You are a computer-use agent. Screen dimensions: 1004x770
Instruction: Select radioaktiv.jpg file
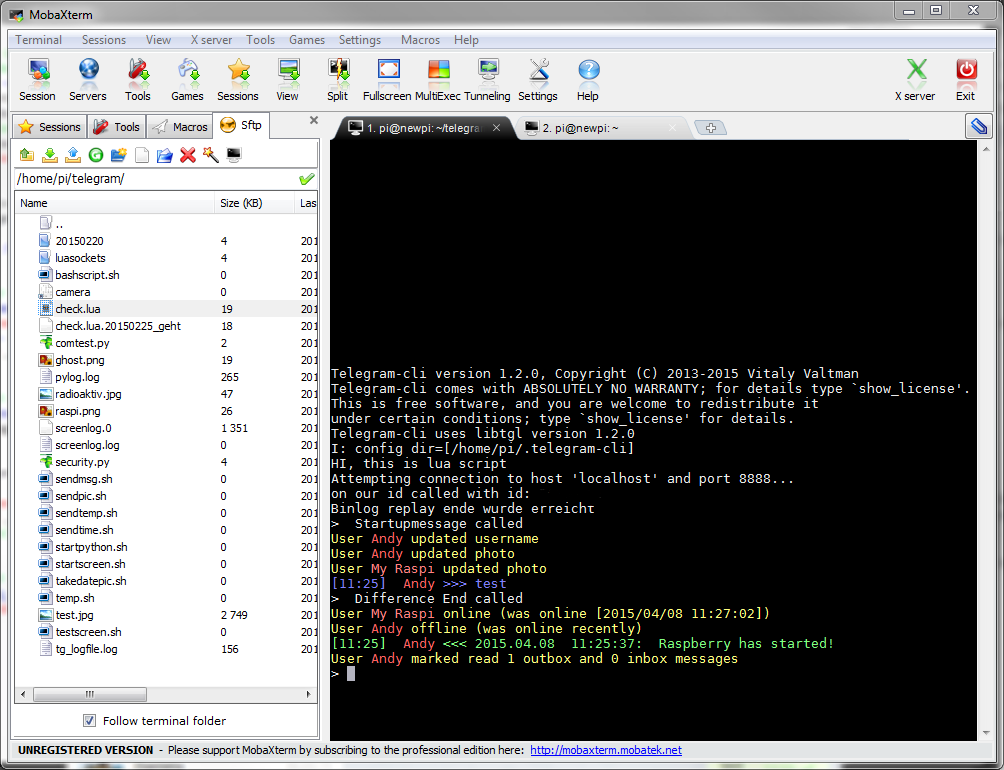pos(88,394)
